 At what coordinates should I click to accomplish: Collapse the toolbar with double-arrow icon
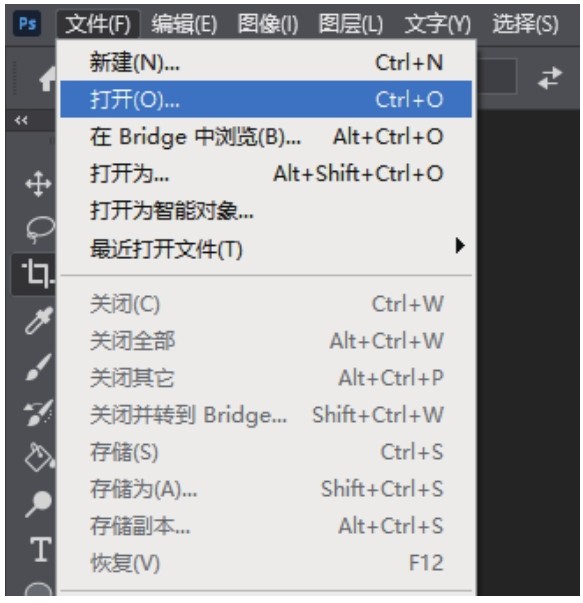21,121
